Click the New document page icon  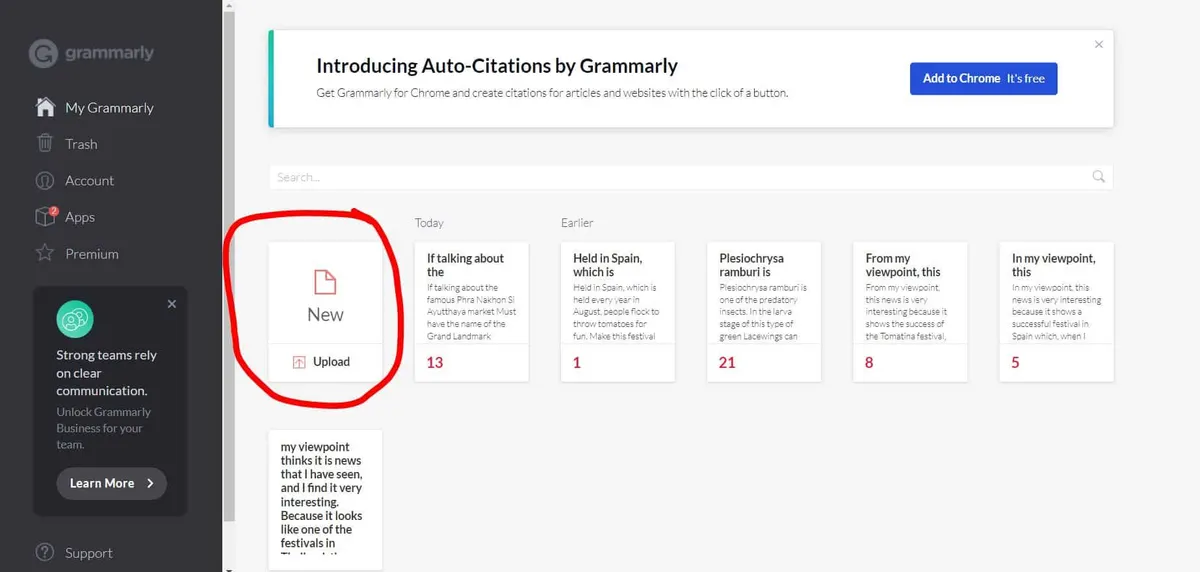325,281
